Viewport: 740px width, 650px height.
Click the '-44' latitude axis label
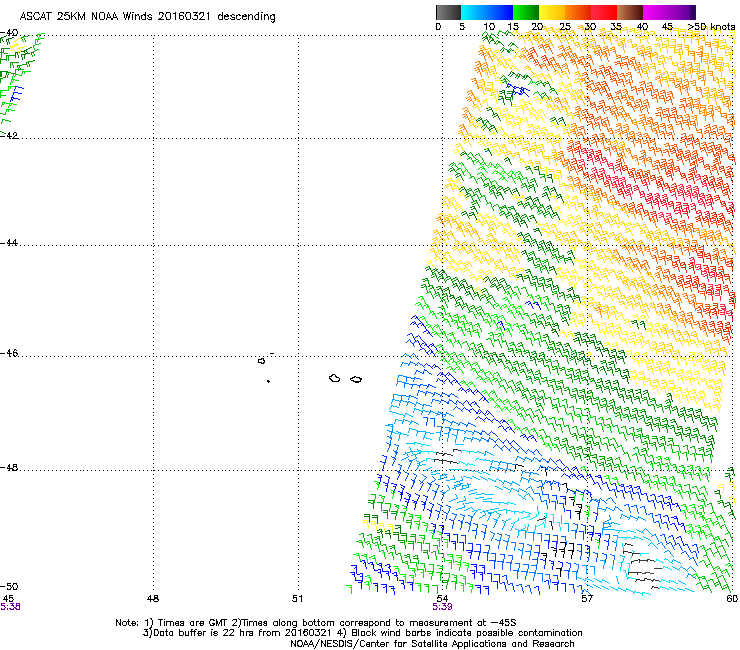[x=9, y=243]
